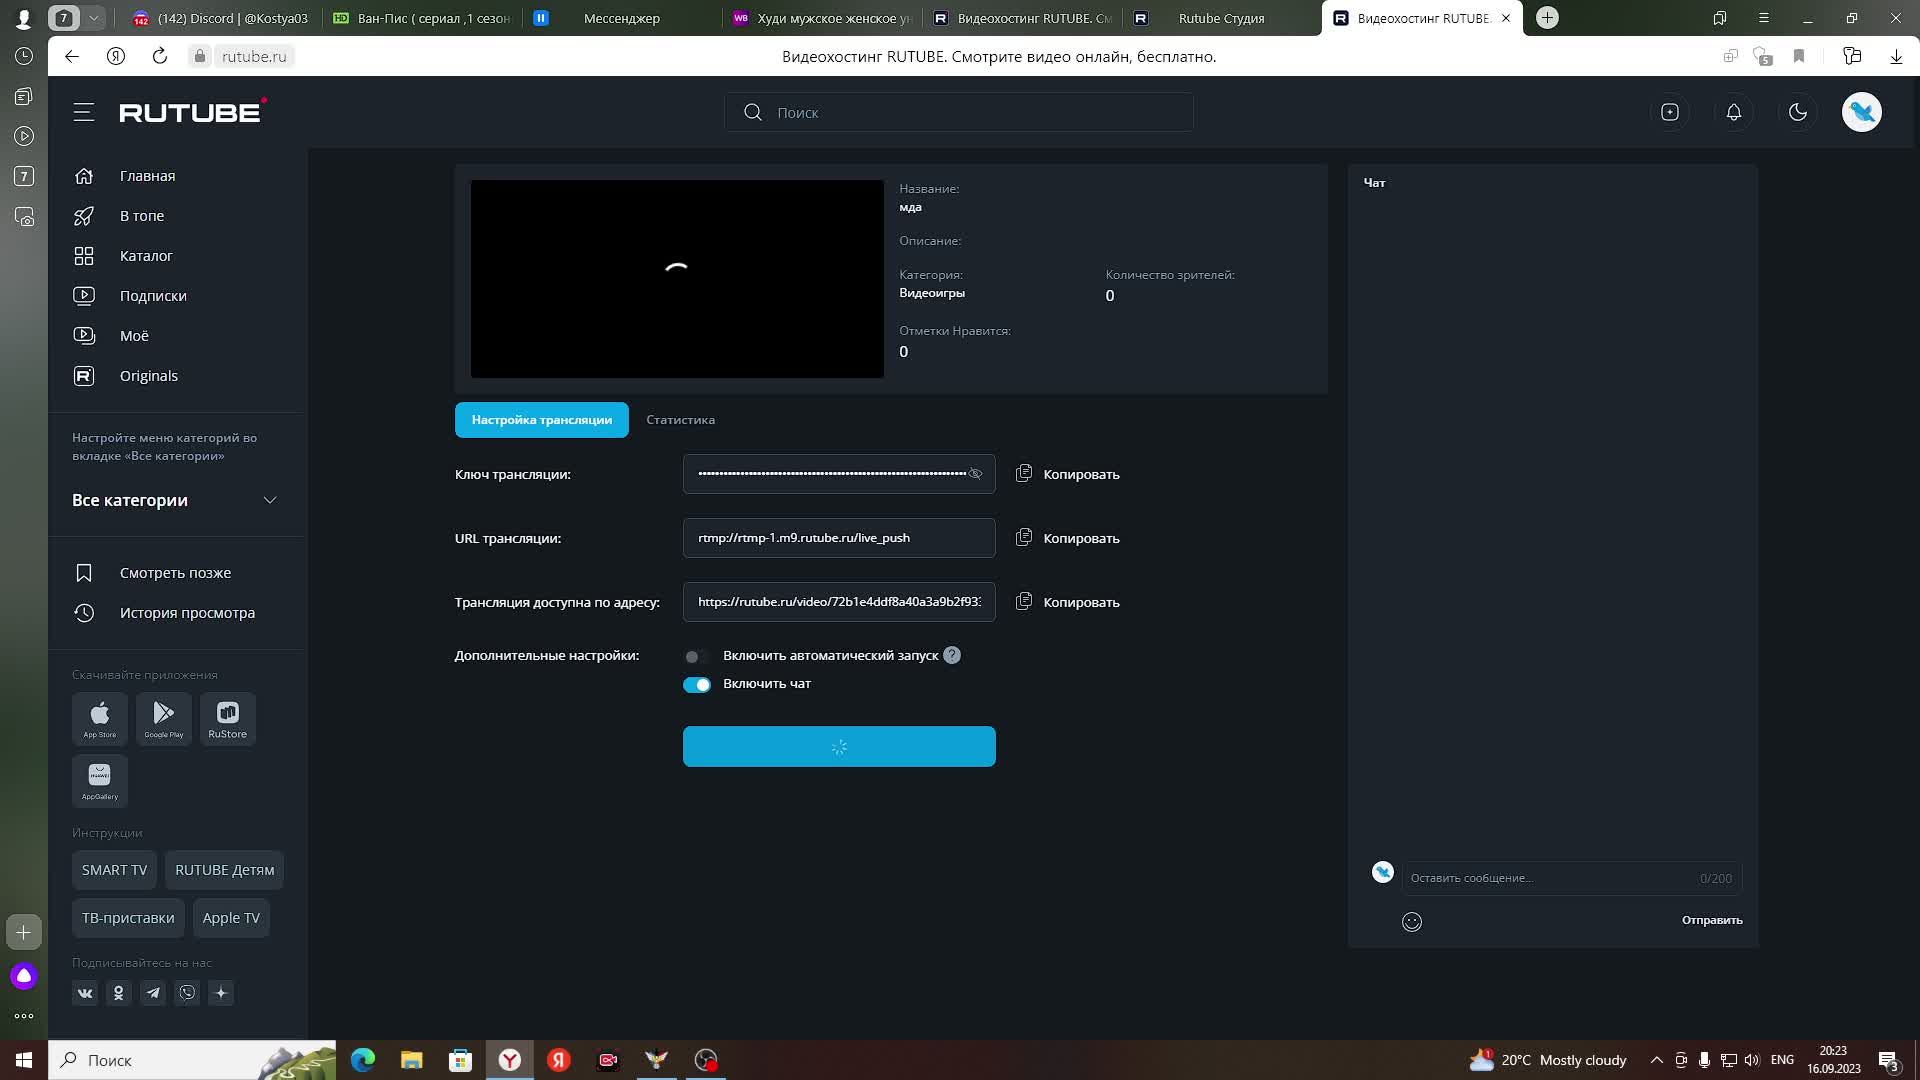
Task: Switch to the Статистика tab
Action: [x=680, y=420]
